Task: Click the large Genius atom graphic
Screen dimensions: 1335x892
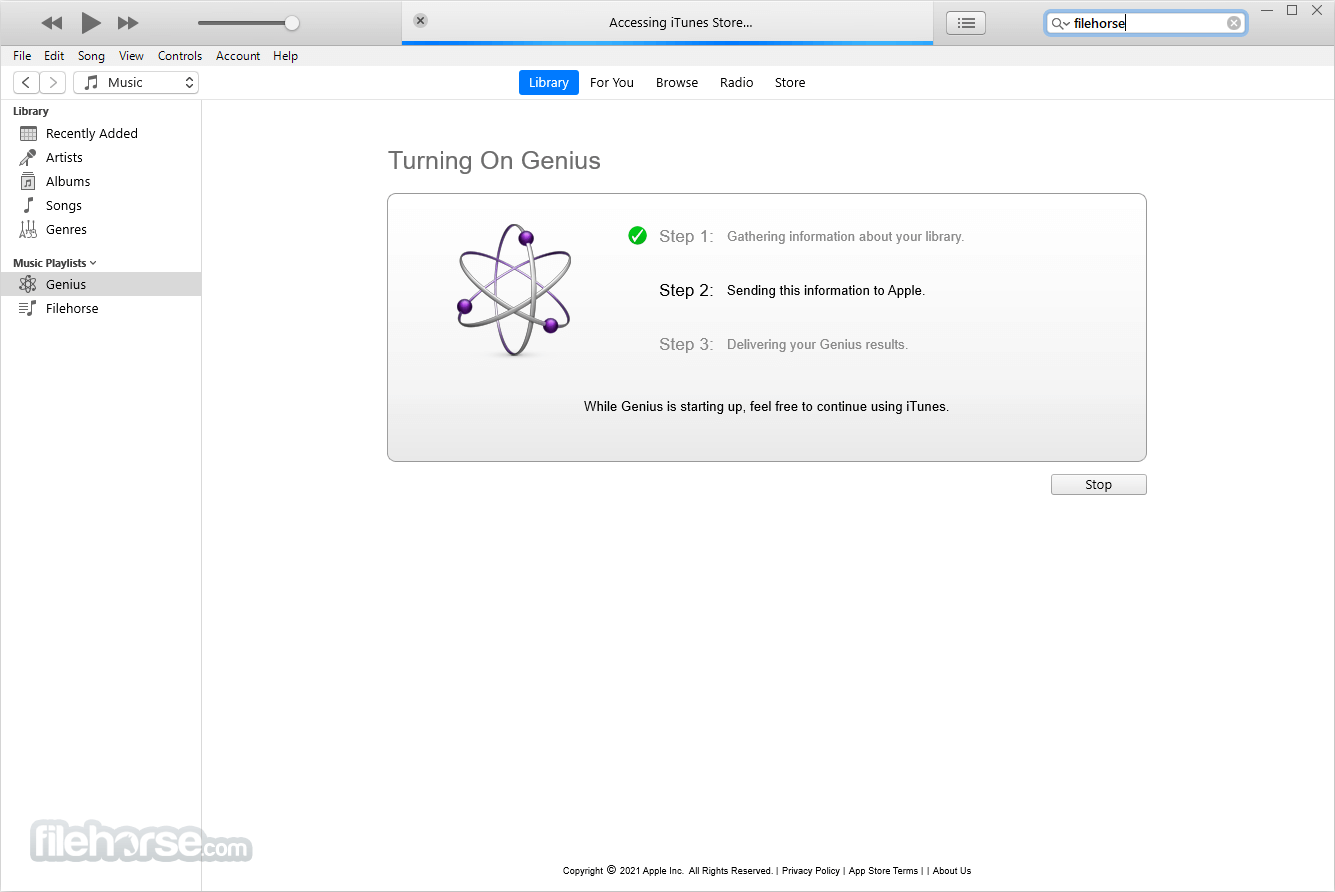Action: 514,290
